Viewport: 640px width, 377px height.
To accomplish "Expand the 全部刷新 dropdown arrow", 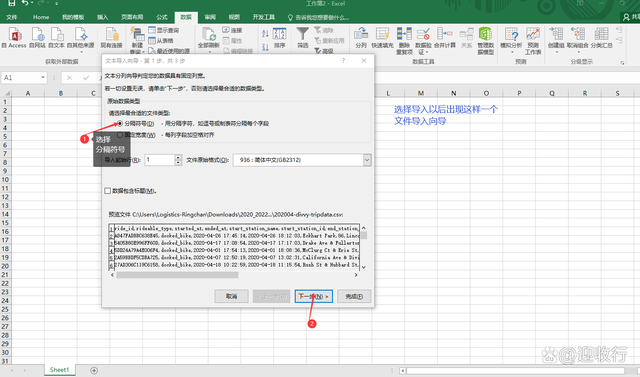I will click(209, 51).
